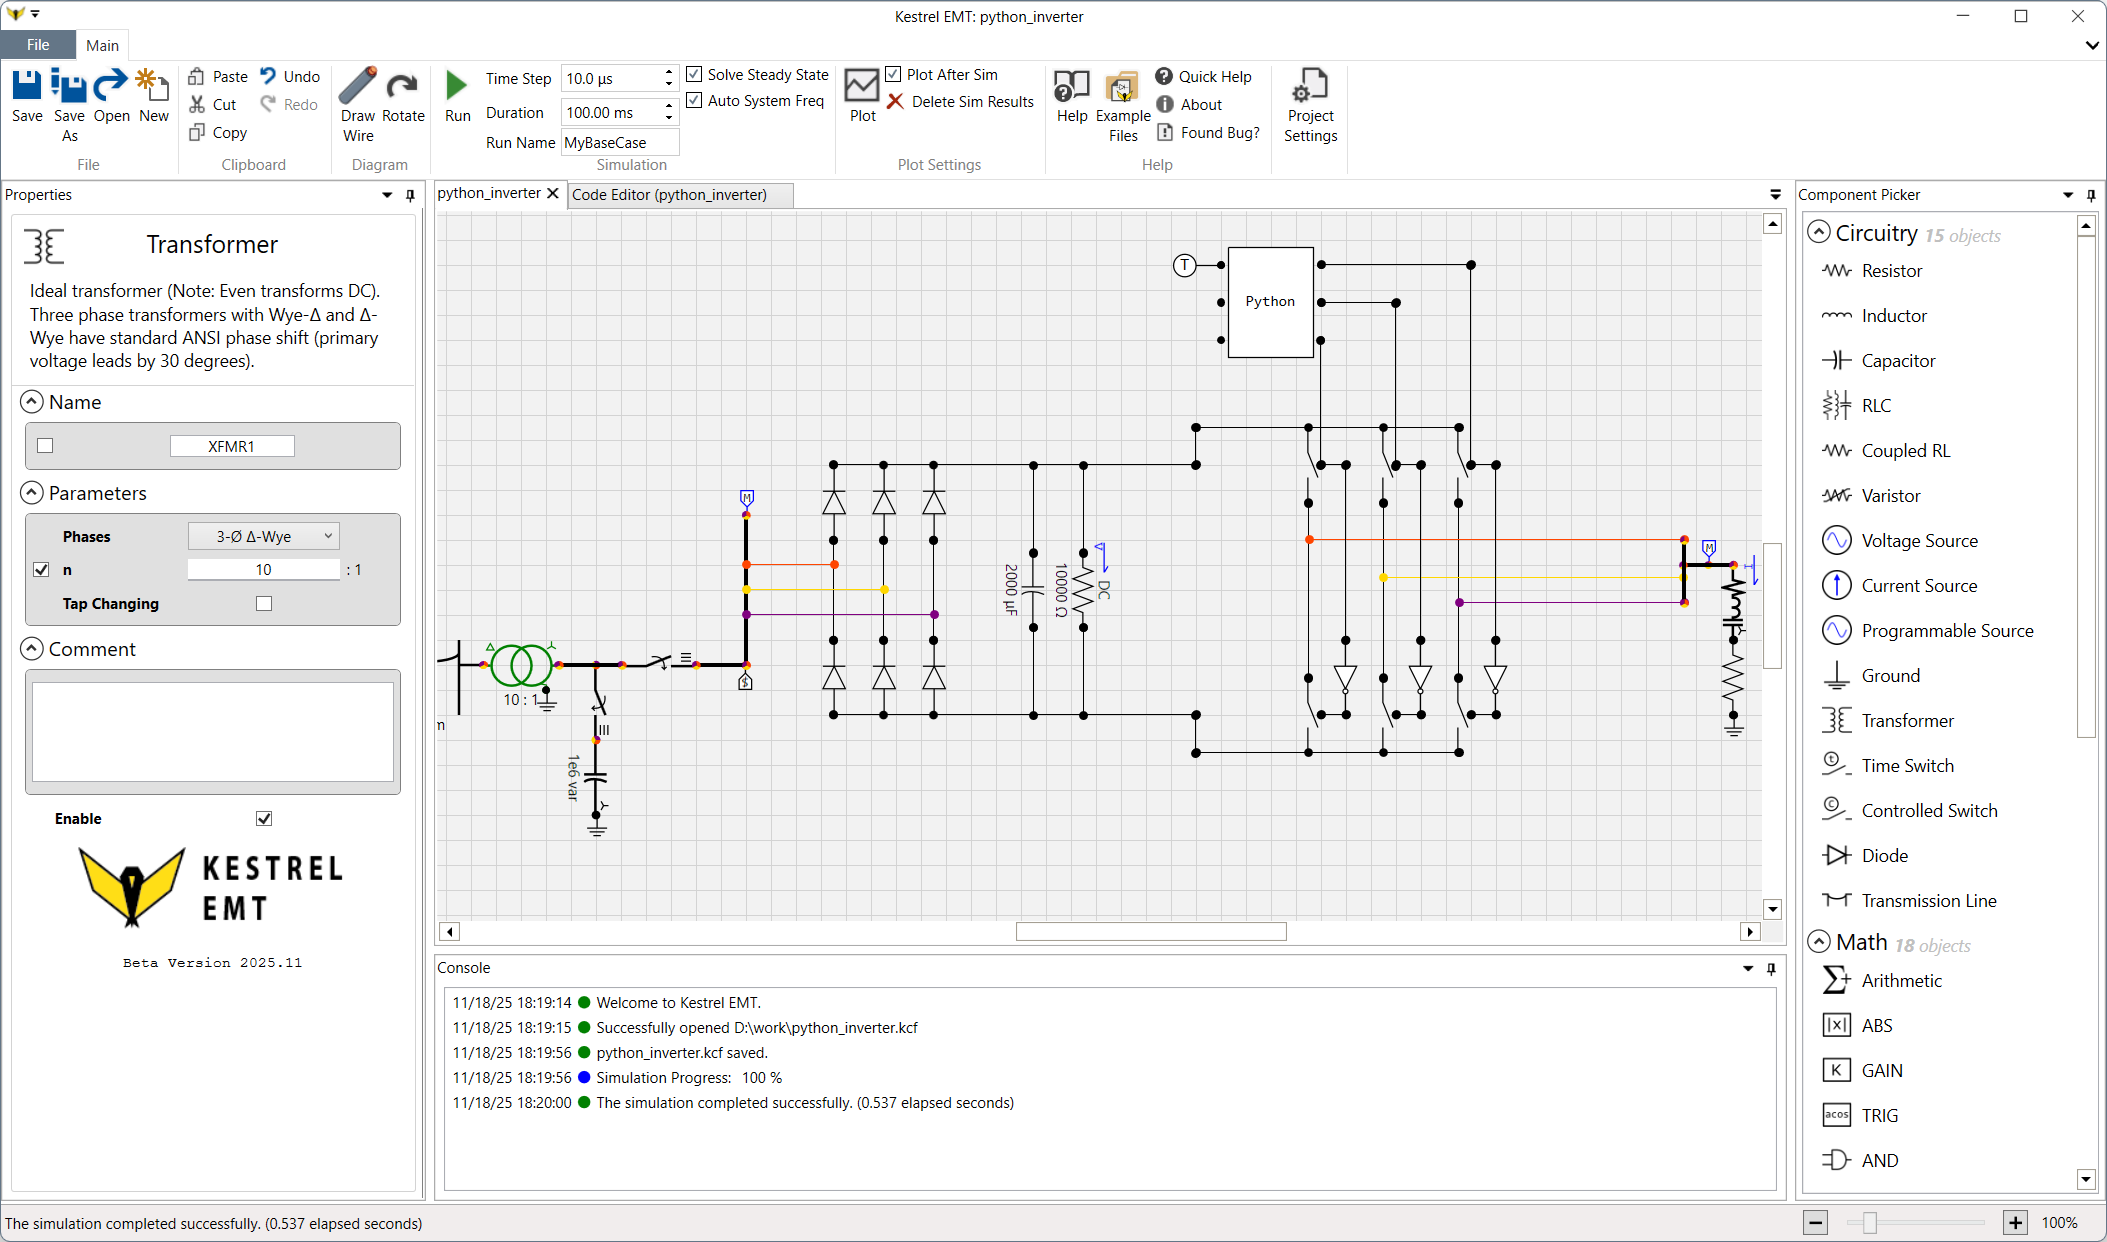Pick the Inductor component

(1874, 316)
